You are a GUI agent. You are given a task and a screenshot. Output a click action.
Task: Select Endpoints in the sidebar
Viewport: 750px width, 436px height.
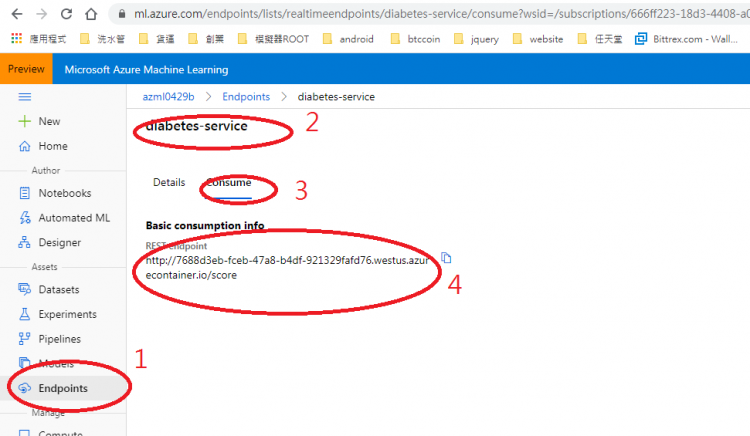(62, 388)
